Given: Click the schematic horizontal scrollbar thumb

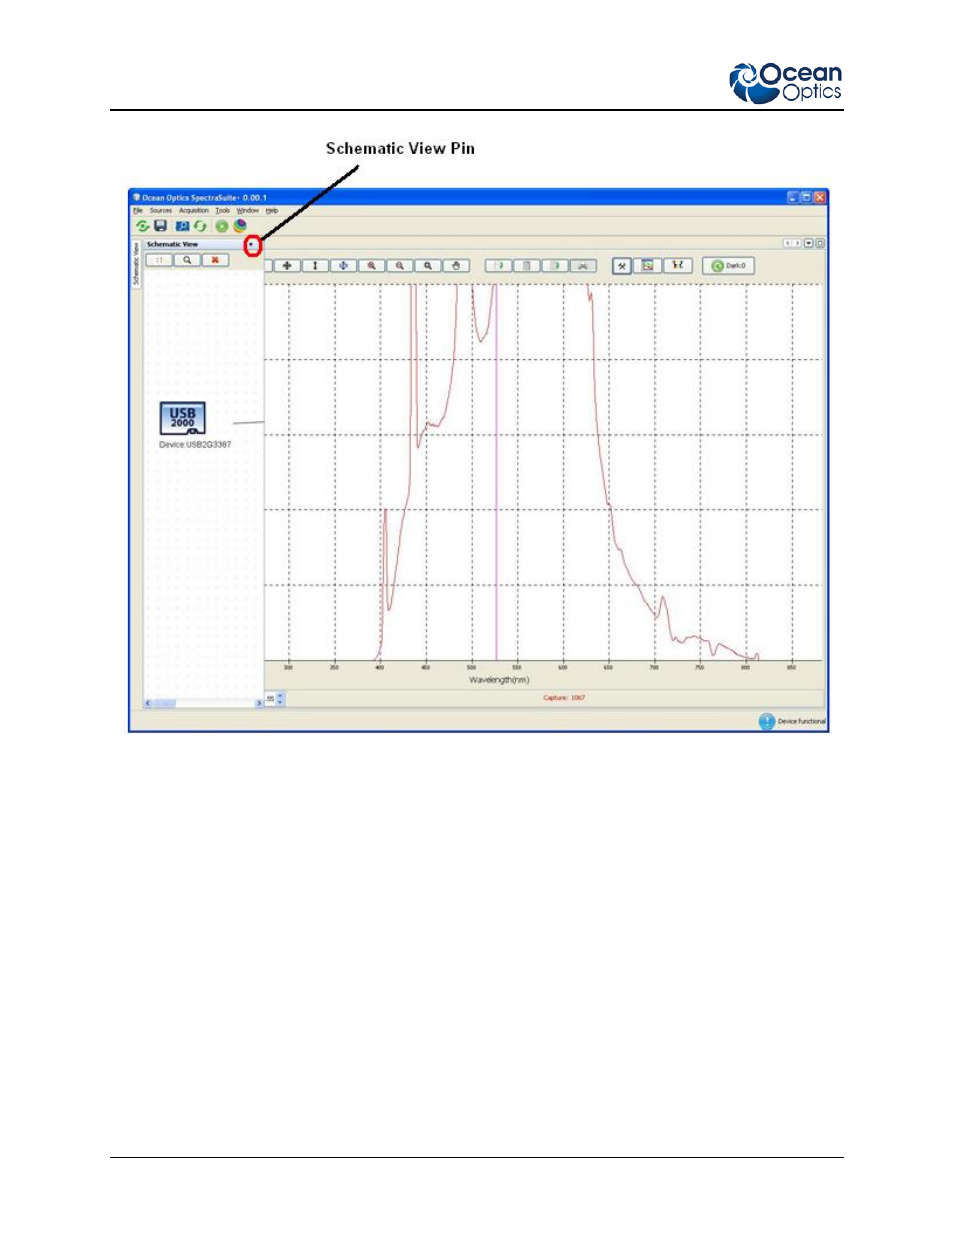Looking at the screenshot, I should tap(165, 703).
